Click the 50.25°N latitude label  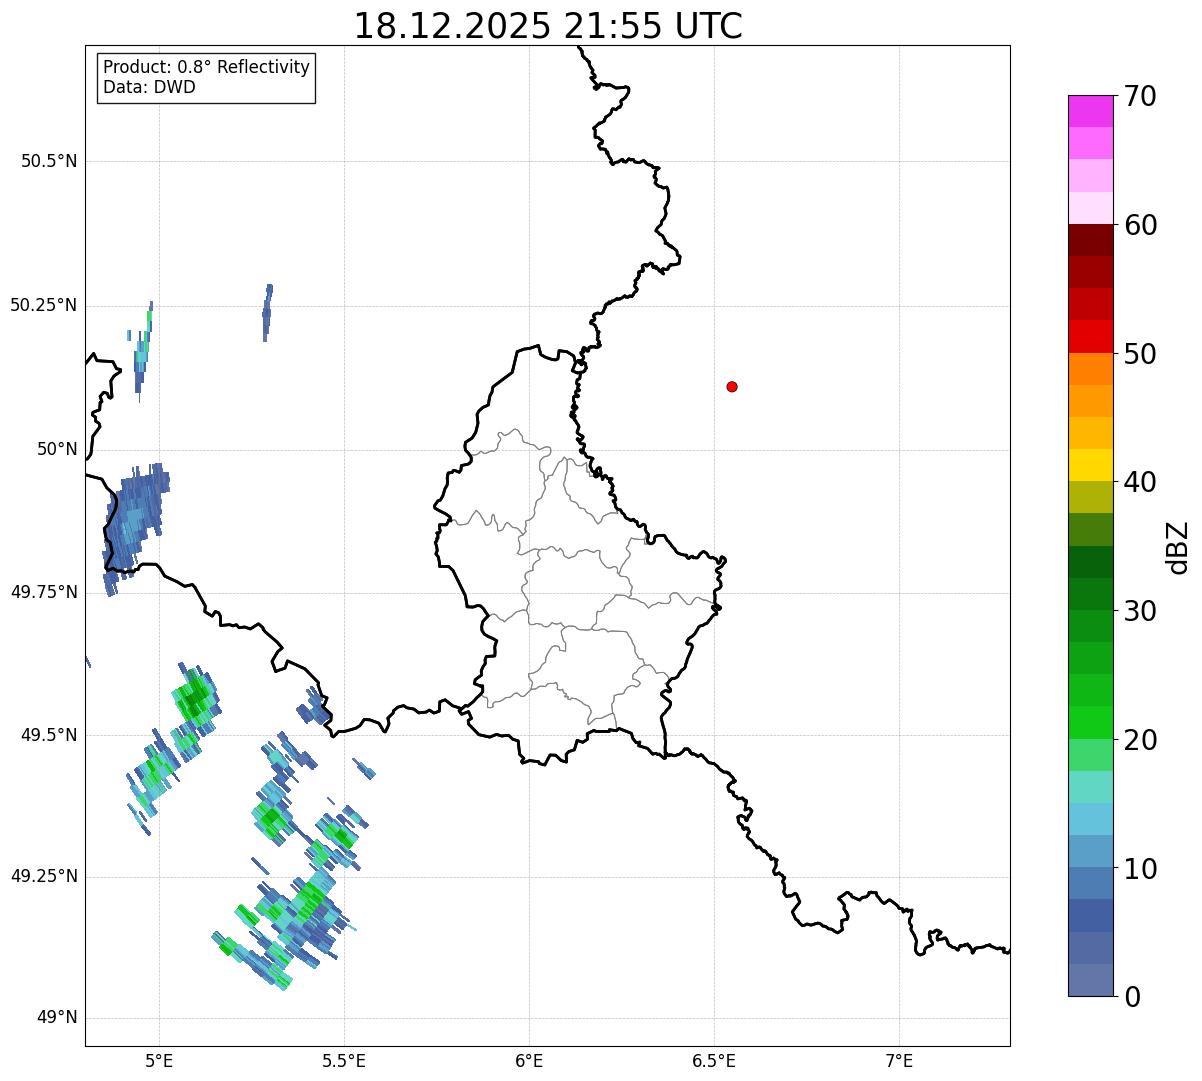[x=43, y=305]
